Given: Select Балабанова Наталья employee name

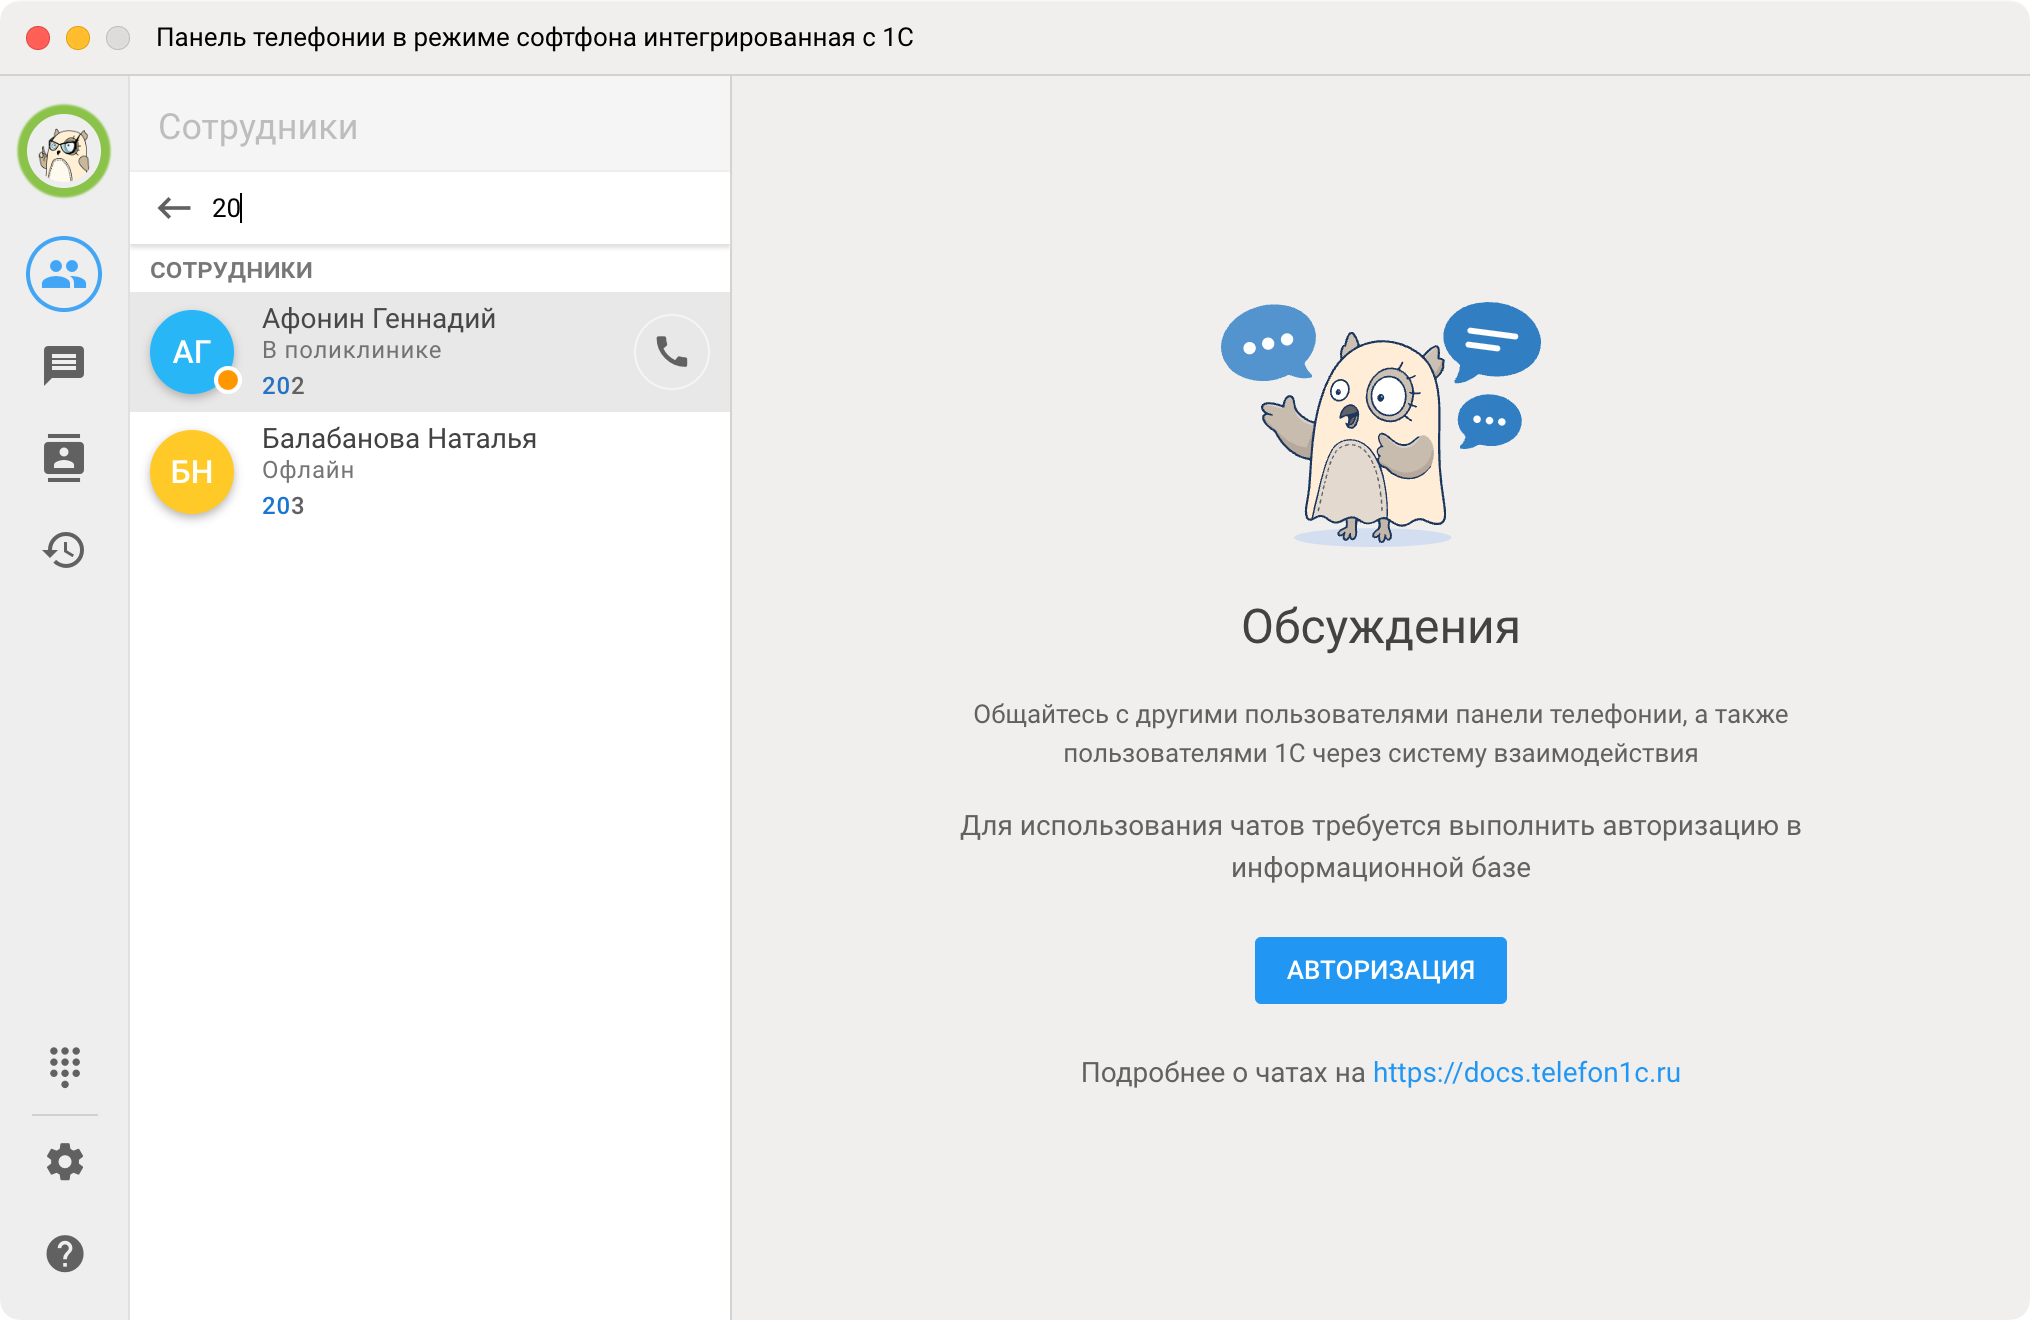Looking at the screenshot, I should click(x=399, y=439).
